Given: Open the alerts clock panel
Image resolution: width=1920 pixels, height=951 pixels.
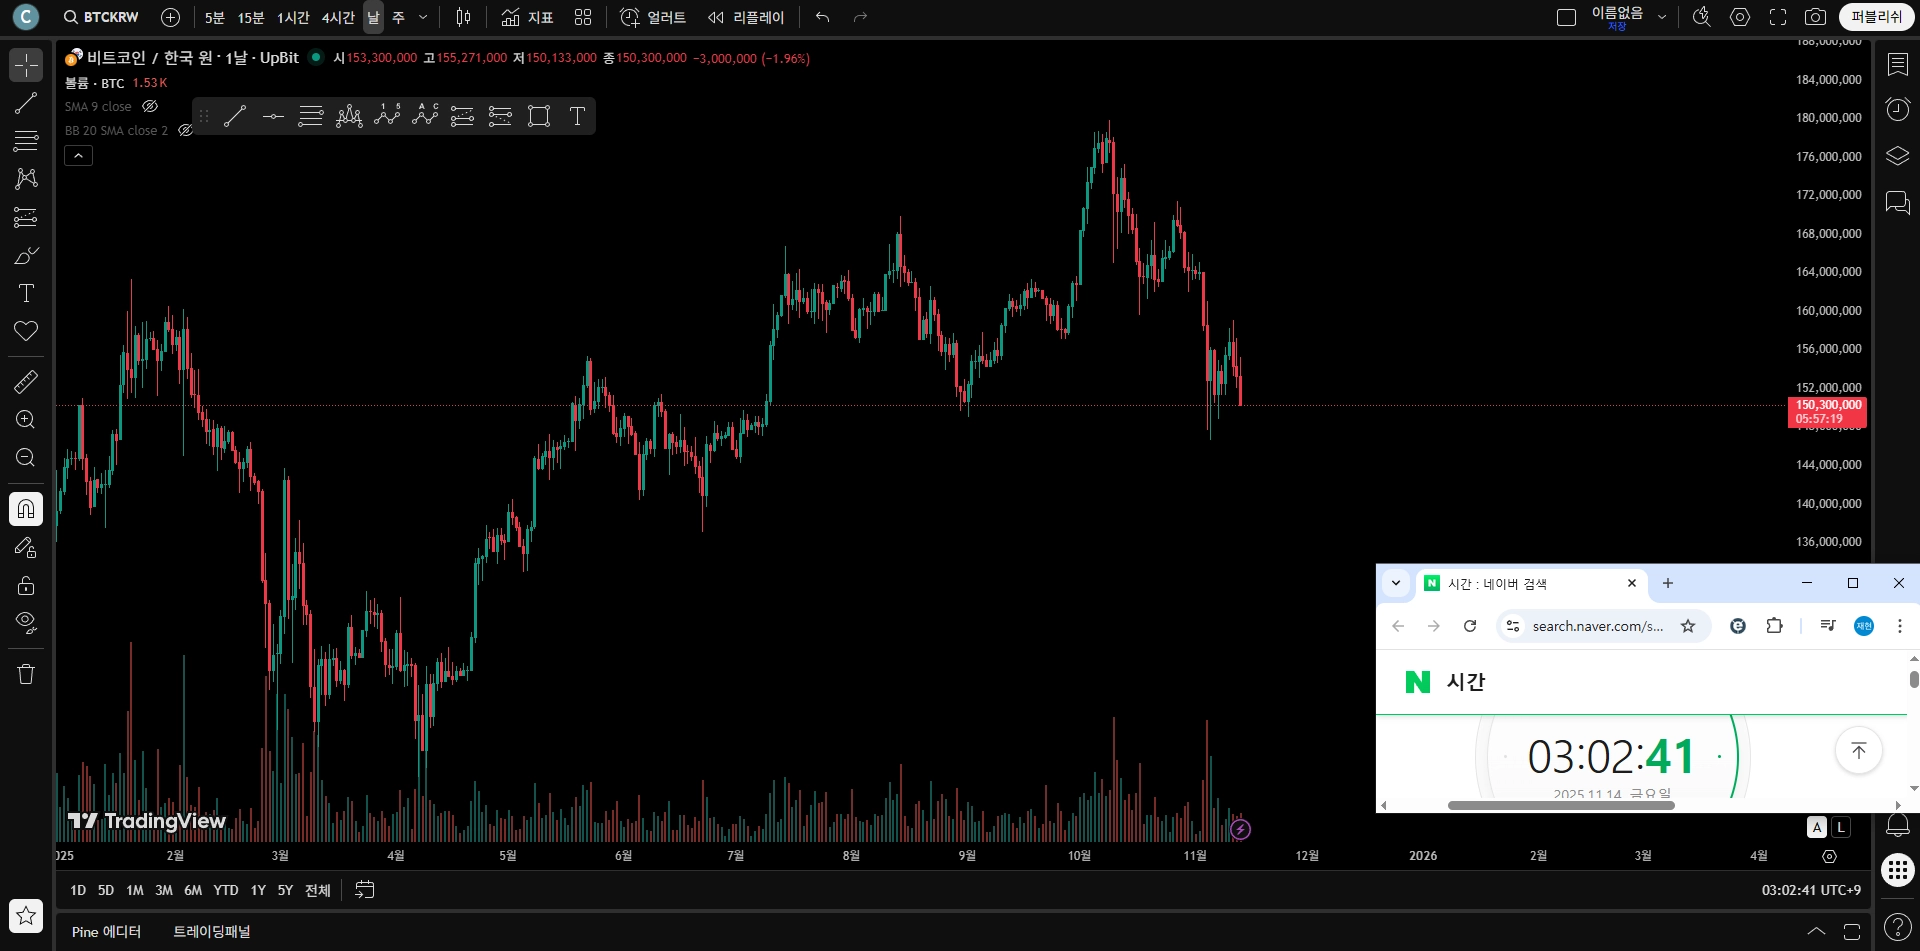Looking at the screenshot, I should tap(1897, 109).
